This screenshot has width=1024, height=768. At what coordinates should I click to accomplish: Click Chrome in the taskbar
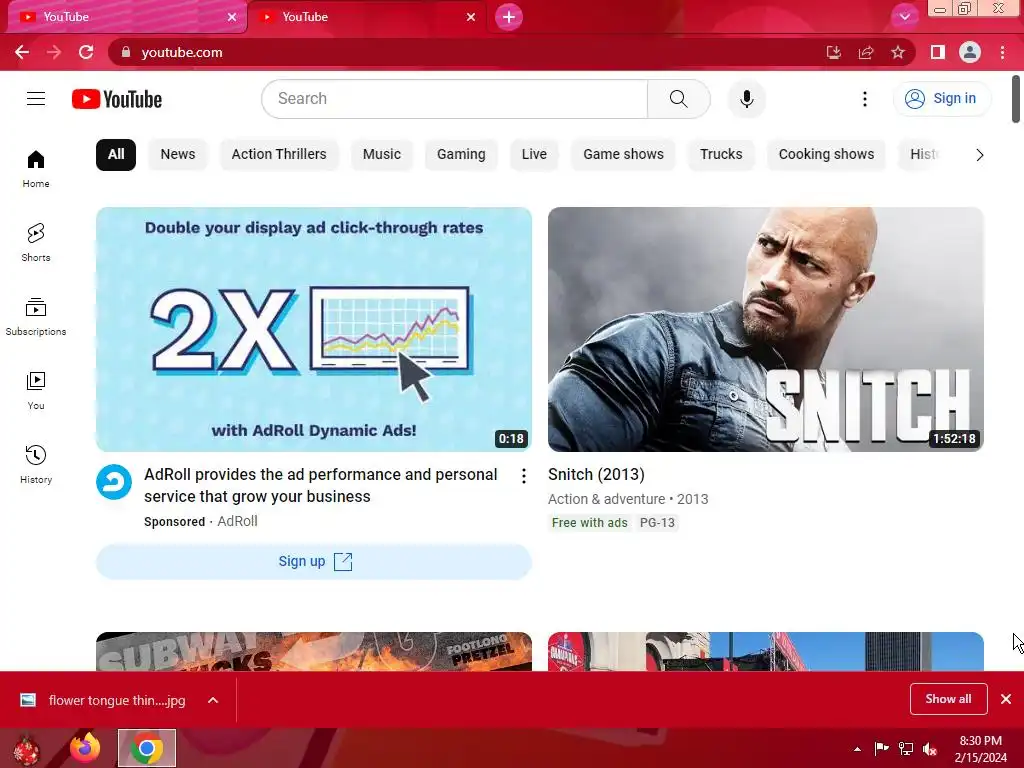pyautogui.click(x=147, y=748)
